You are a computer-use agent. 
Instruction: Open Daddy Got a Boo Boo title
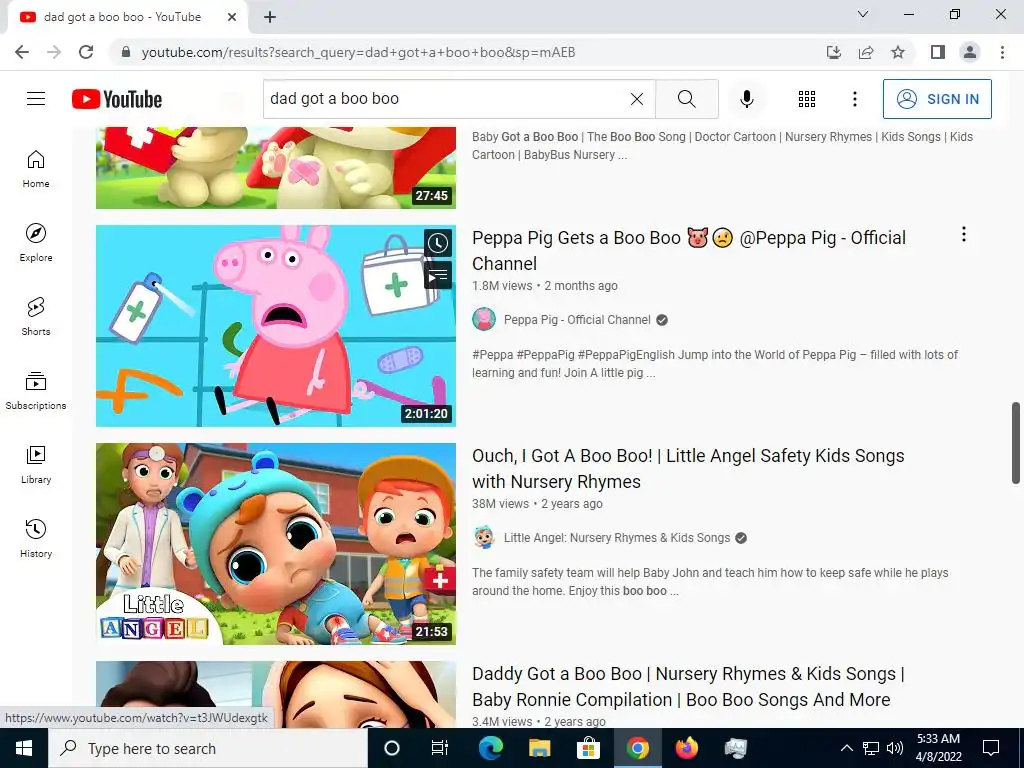click(x=688, y=686)
